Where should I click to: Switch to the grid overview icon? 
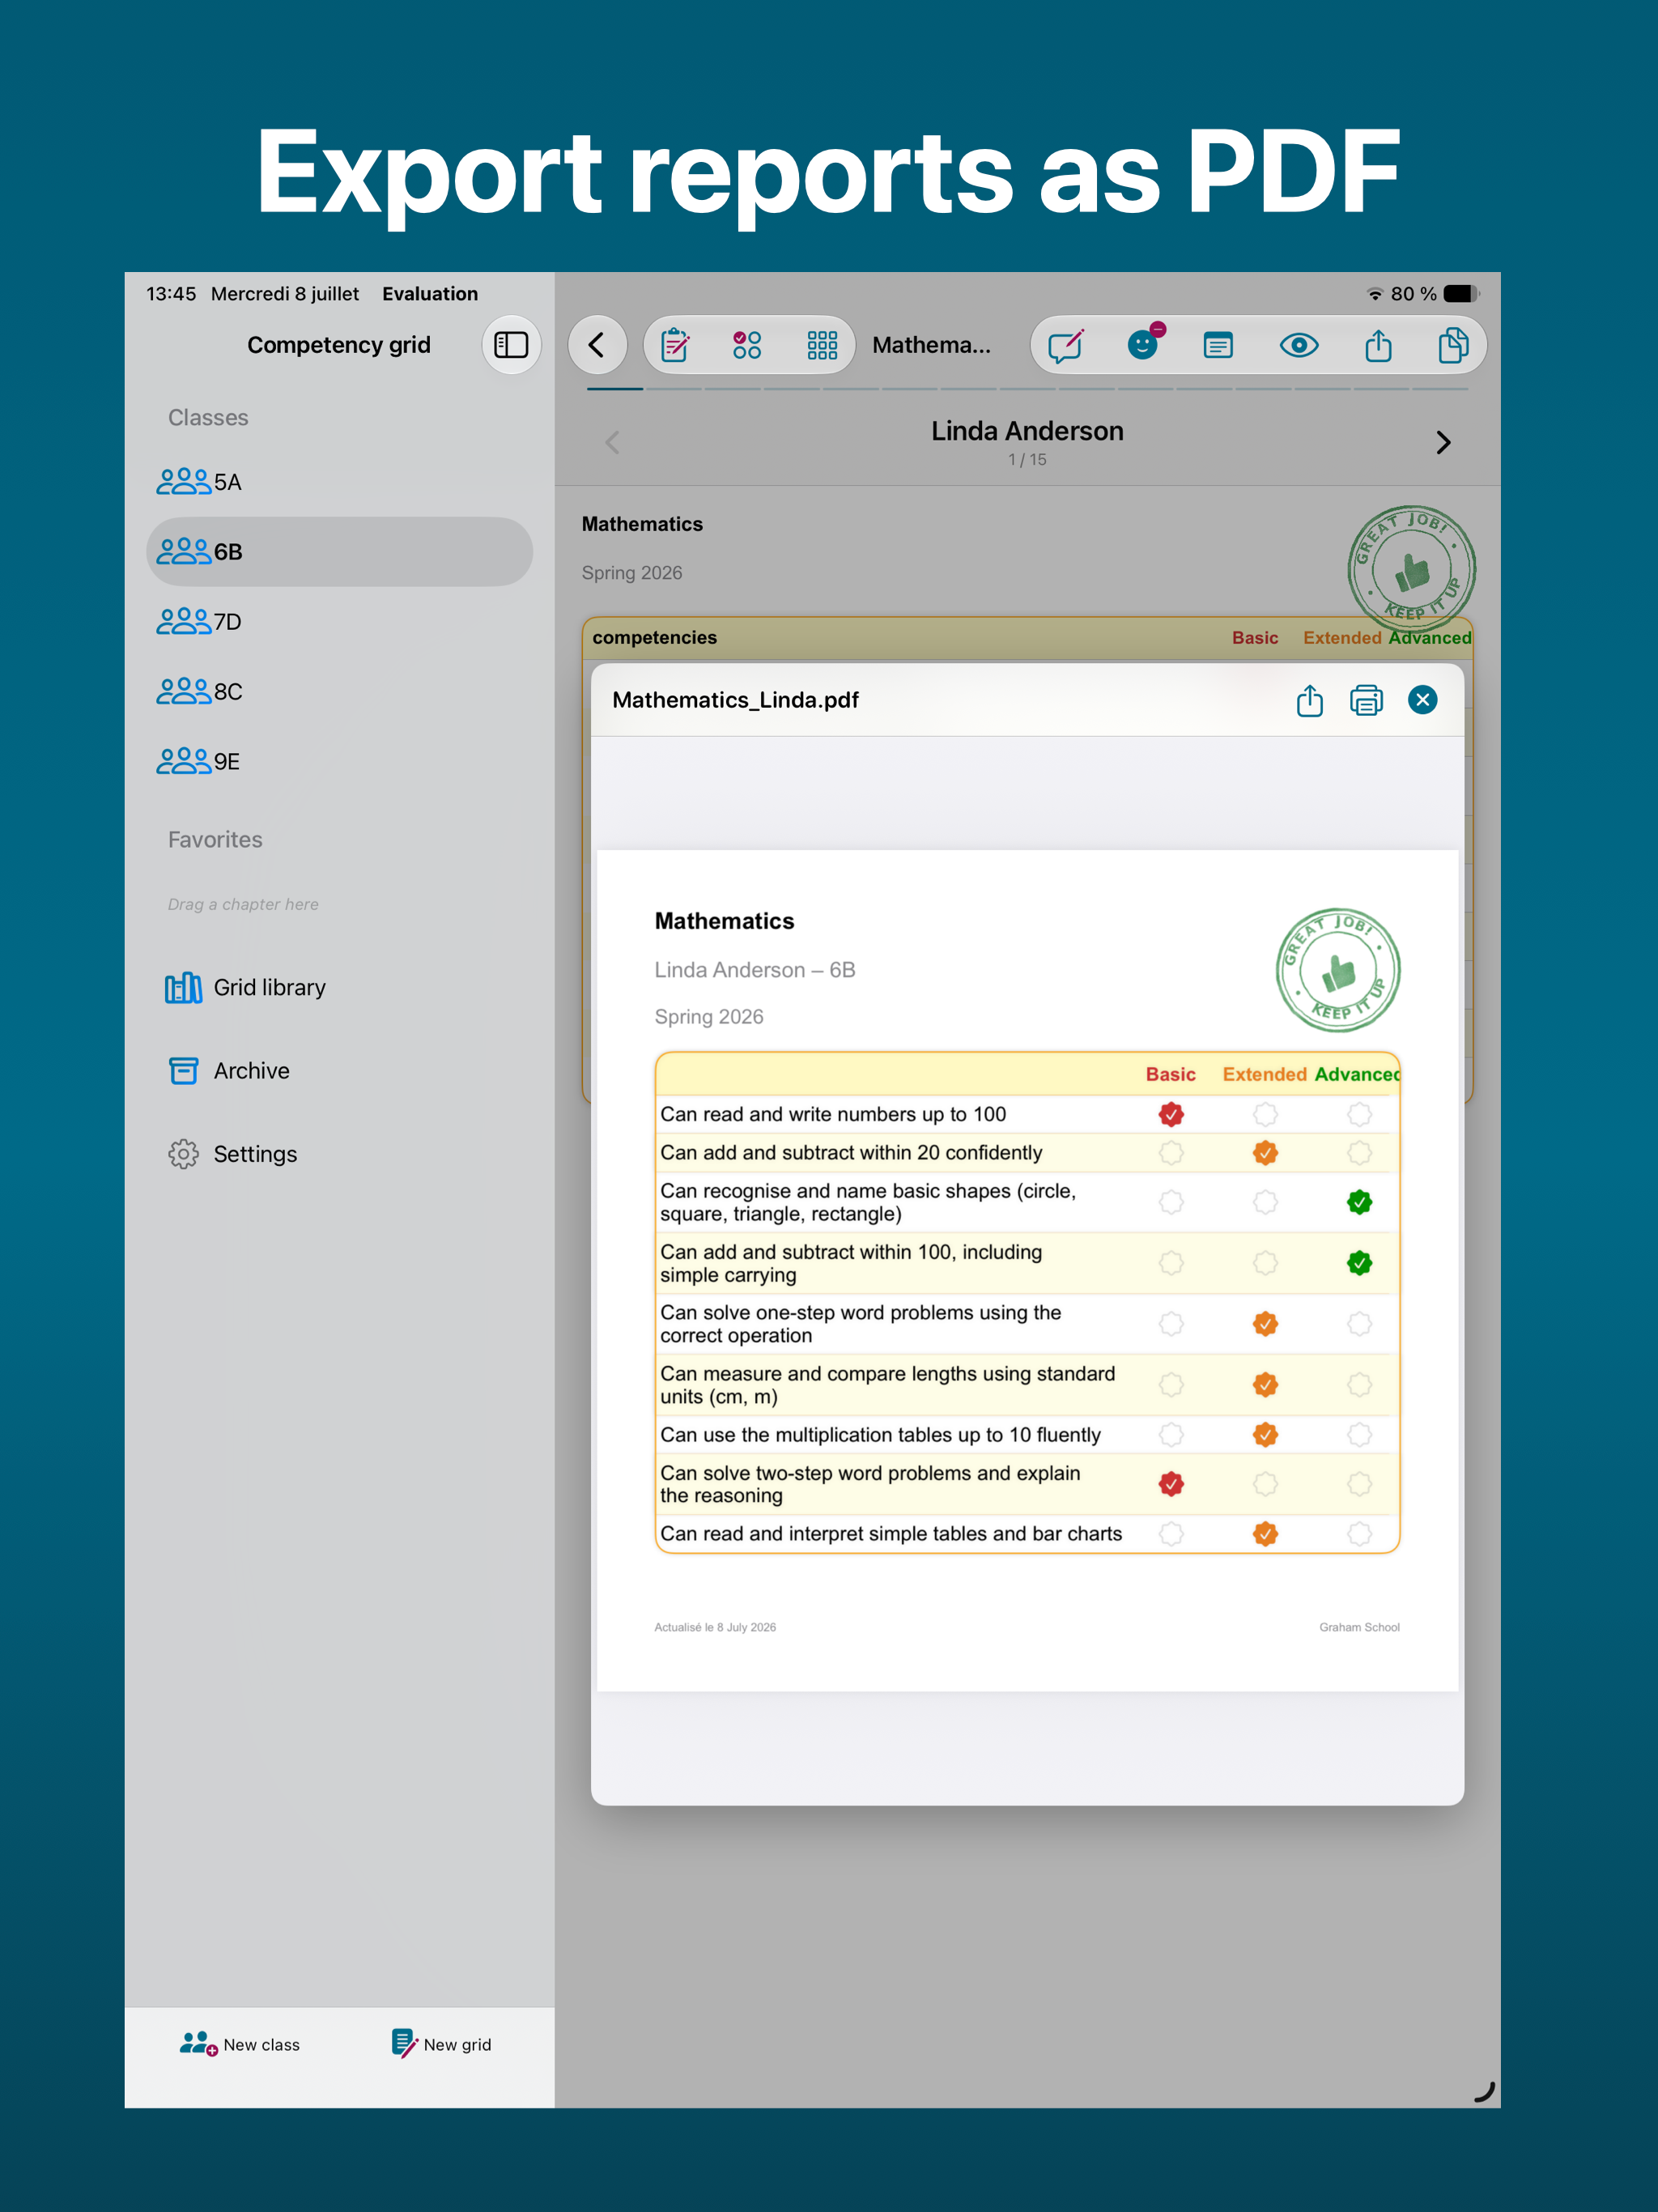[x=822, y=345]
